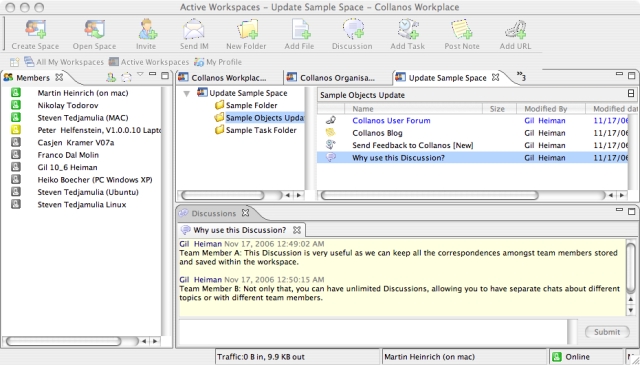Select member Casjen Kramer V07a
Image resolution: width=640 pixels, height=365 pixels.
[x=76, y=142]
